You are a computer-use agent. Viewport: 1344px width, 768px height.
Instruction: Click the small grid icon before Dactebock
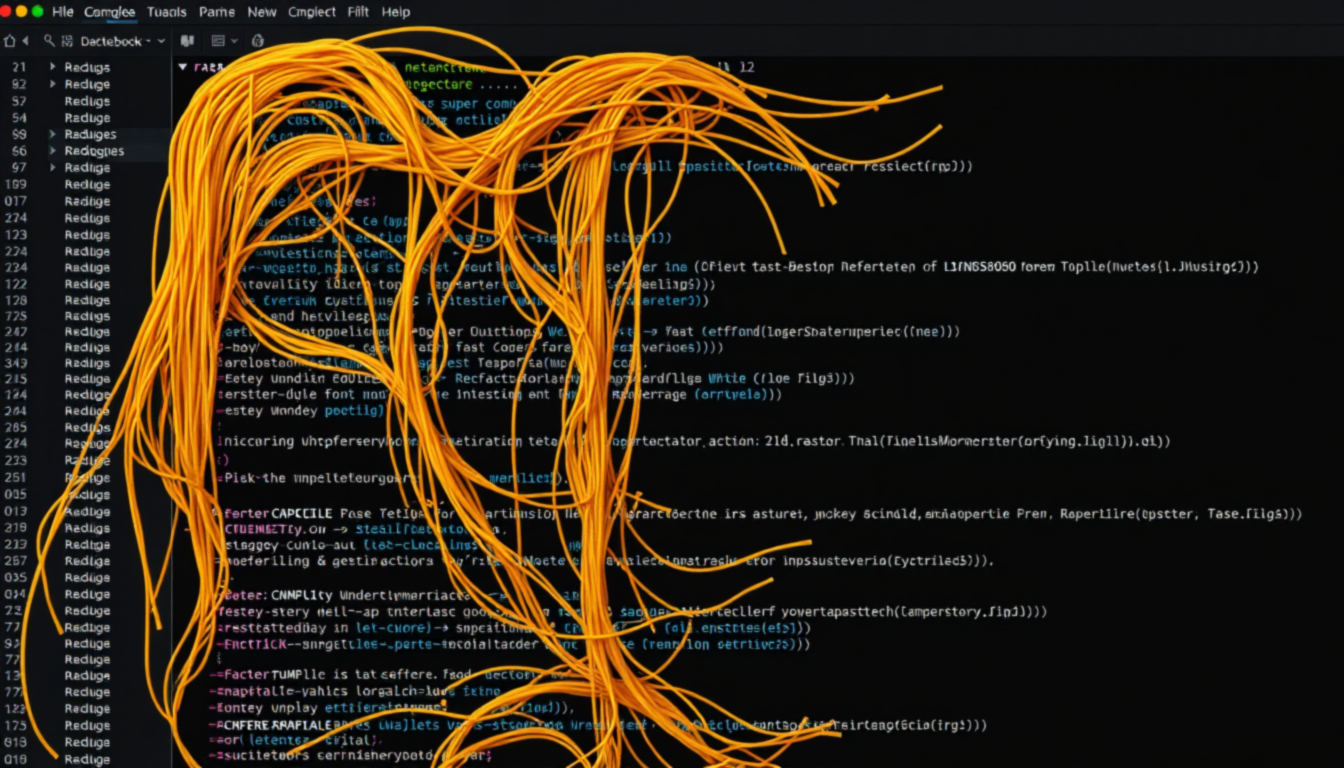(x=67, y=41)
